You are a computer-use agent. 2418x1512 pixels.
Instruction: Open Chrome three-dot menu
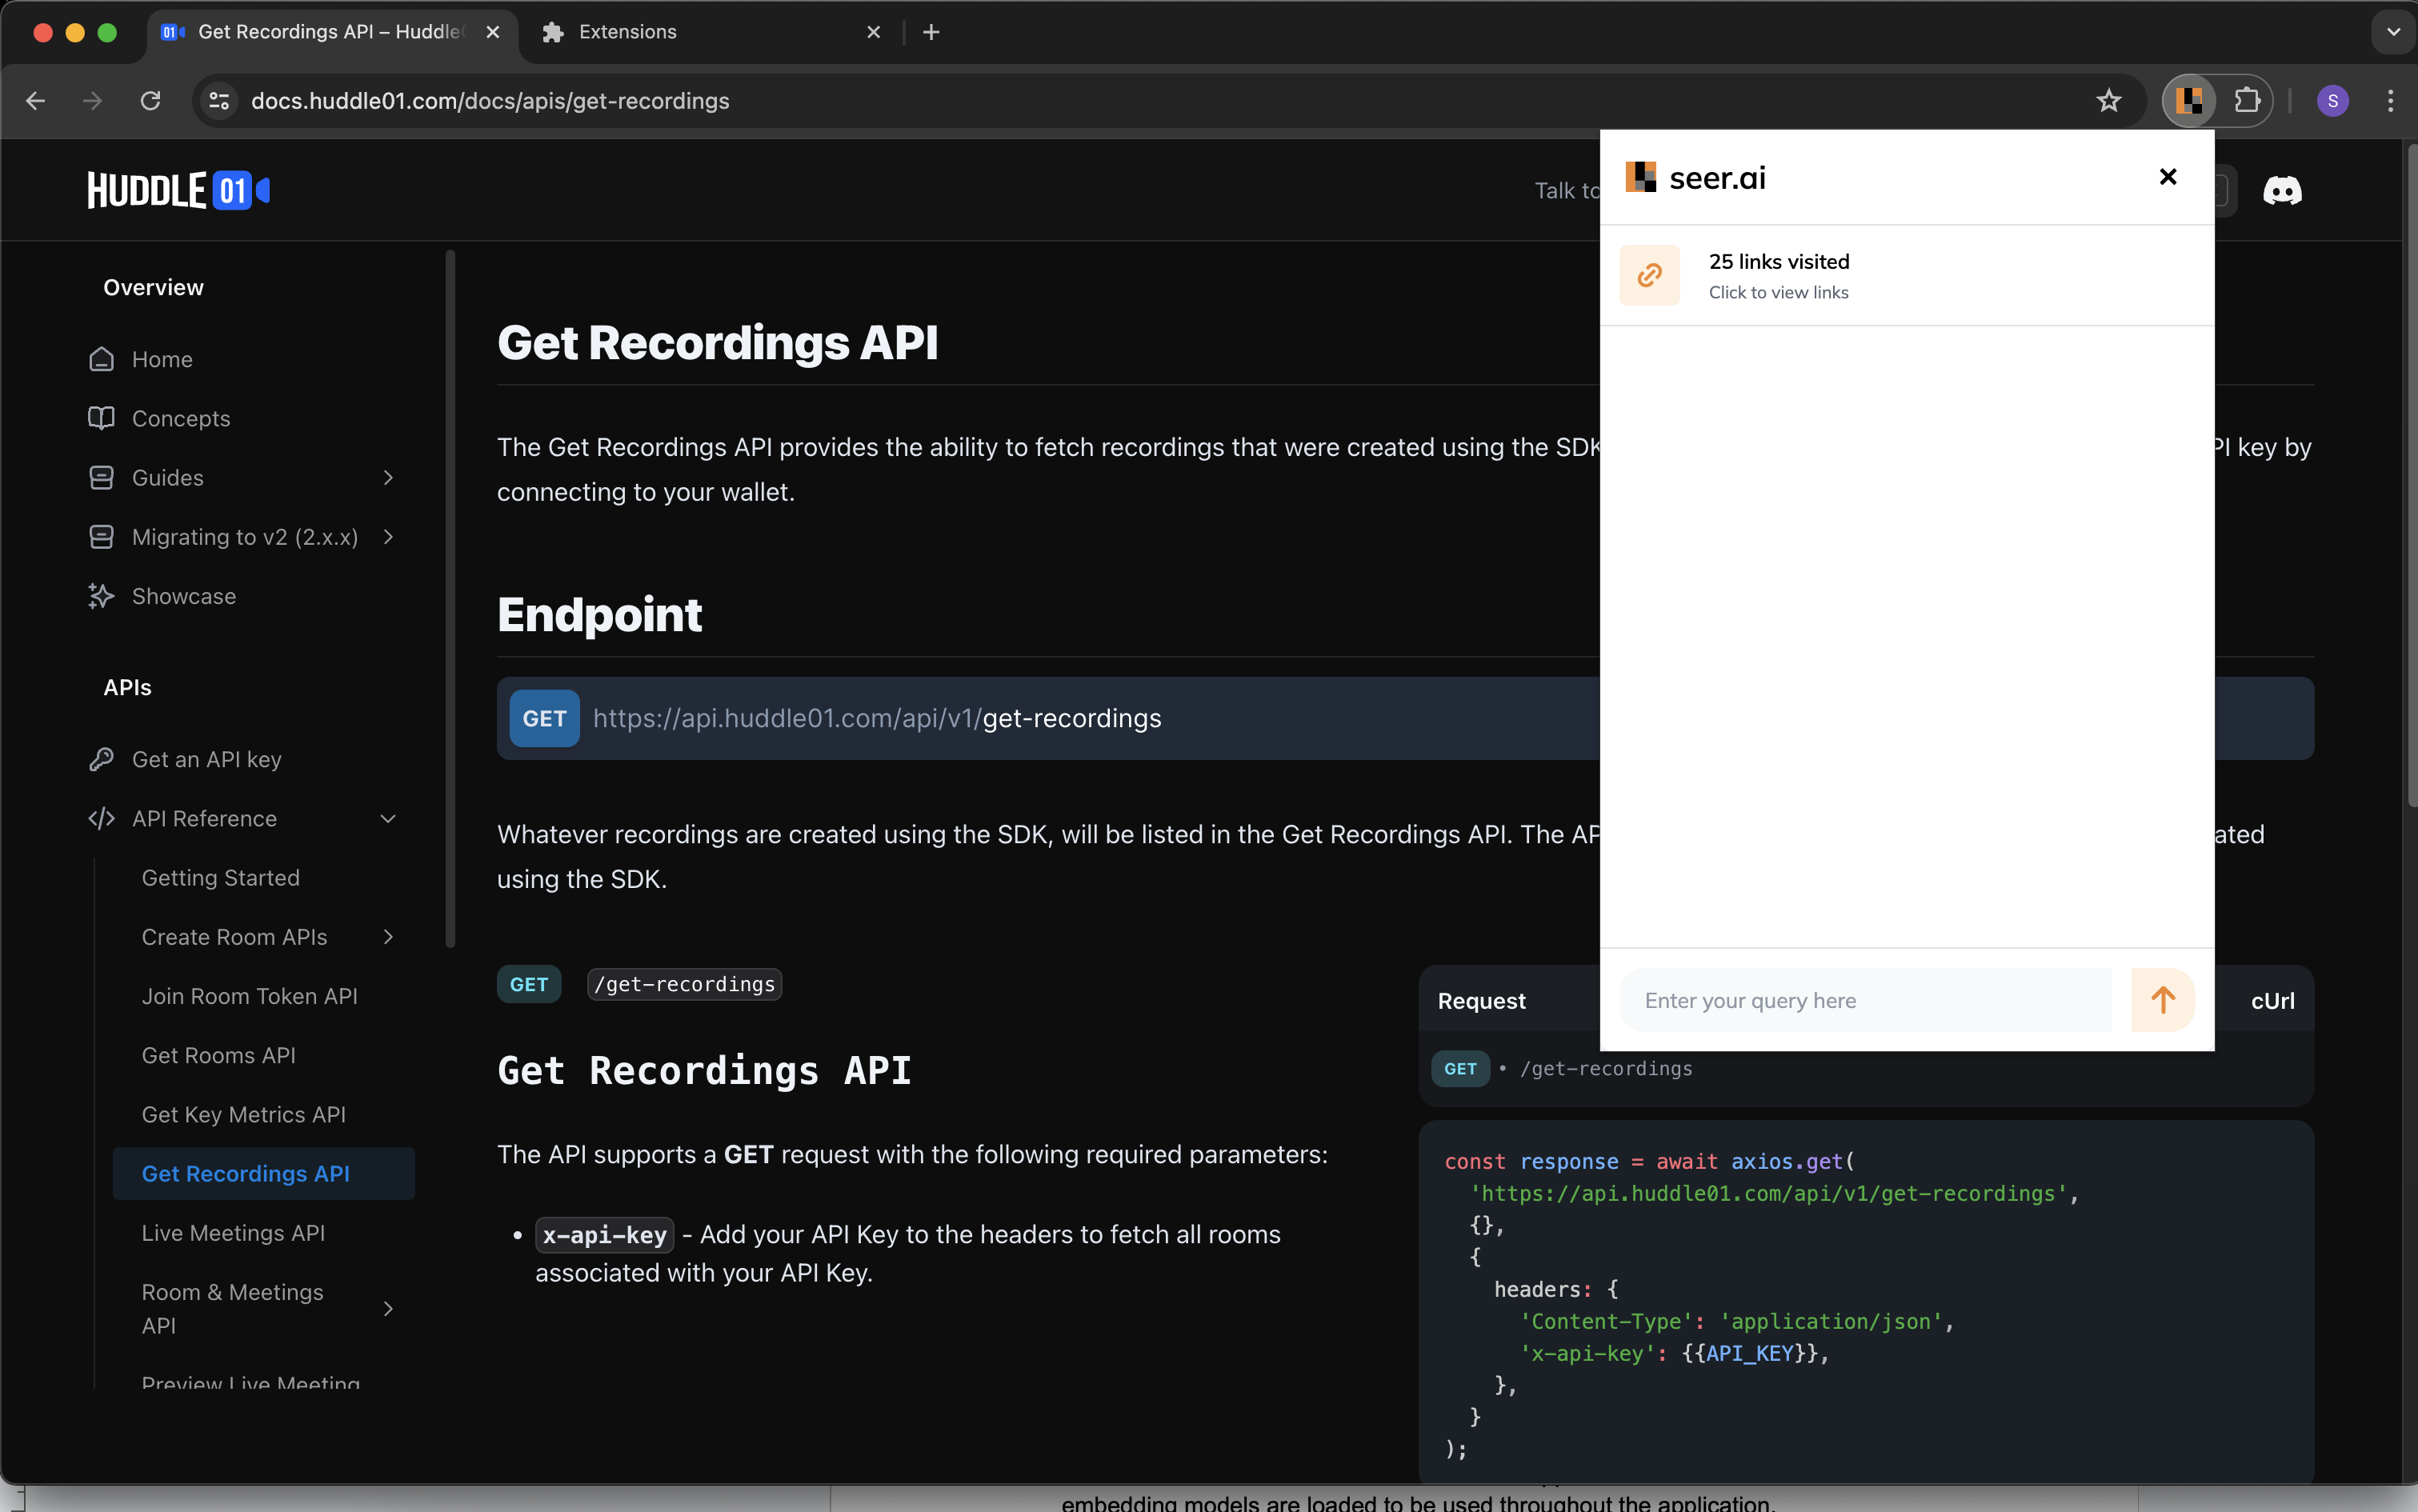[x=2390, y=100]
